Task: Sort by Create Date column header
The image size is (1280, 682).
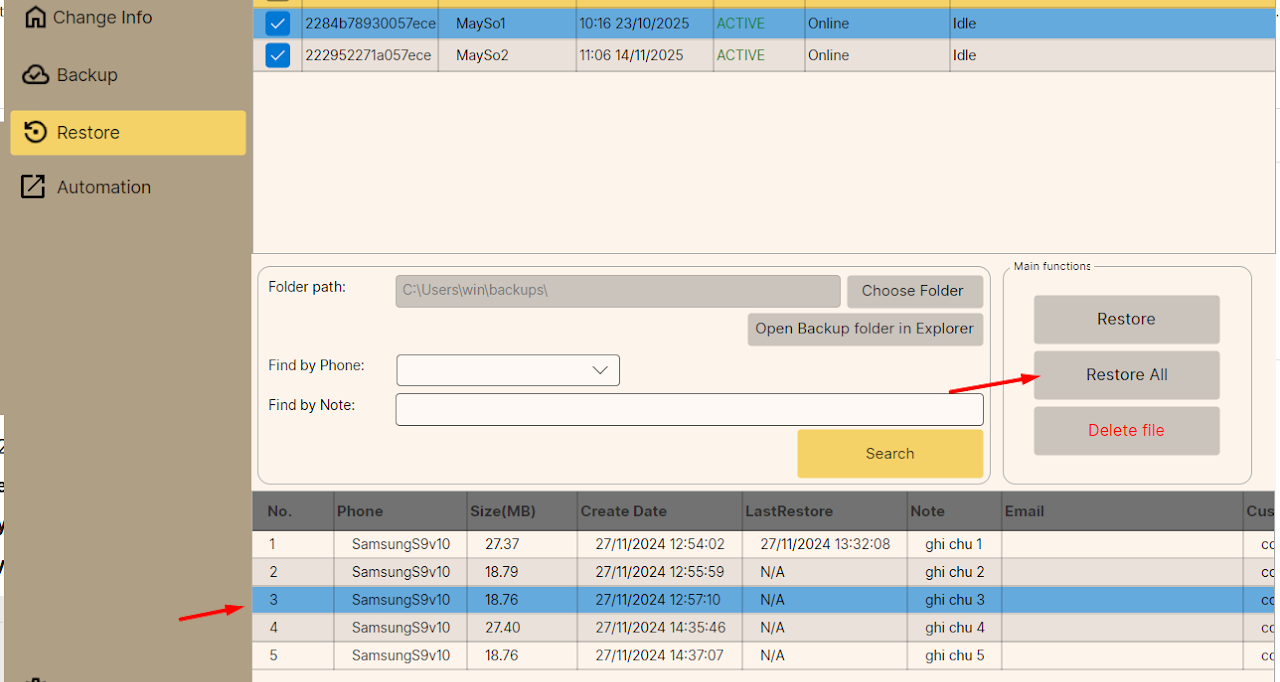Action: pos(623,511)
